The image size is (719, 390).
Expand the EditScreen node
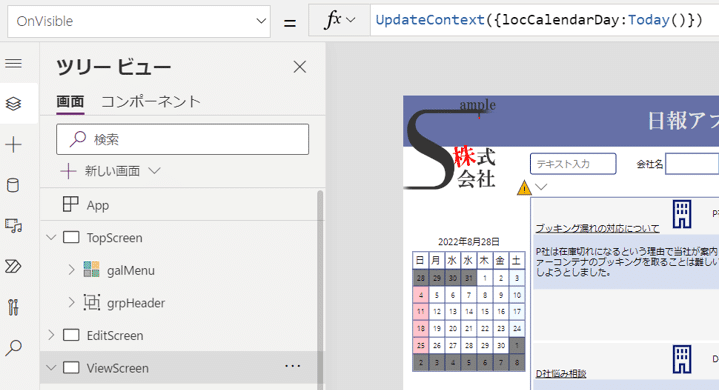coord(51,335)
